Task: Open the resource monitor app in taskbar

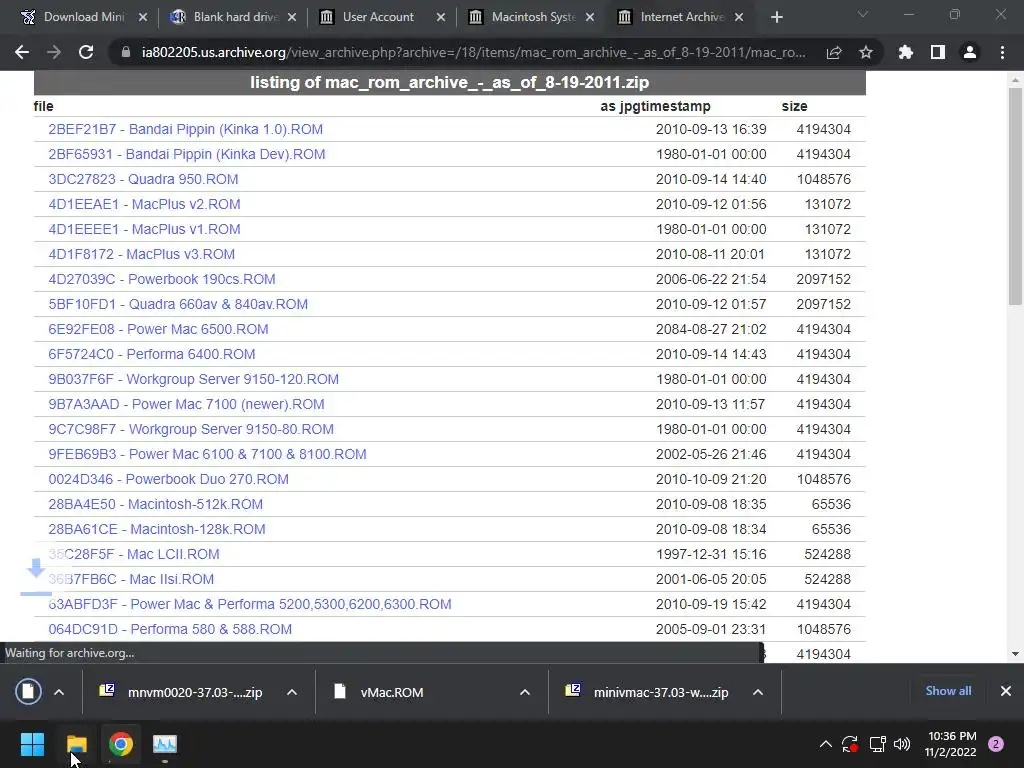Action: coord(165,744)
